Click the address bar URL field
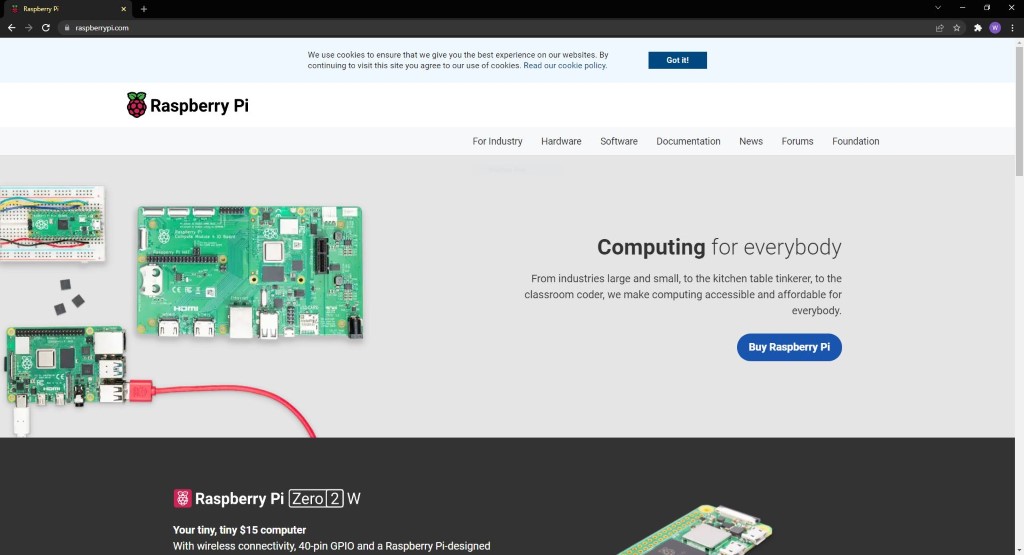Image resolution: width=1024 pixels, height=555 pixels. (x=496, y=27)
